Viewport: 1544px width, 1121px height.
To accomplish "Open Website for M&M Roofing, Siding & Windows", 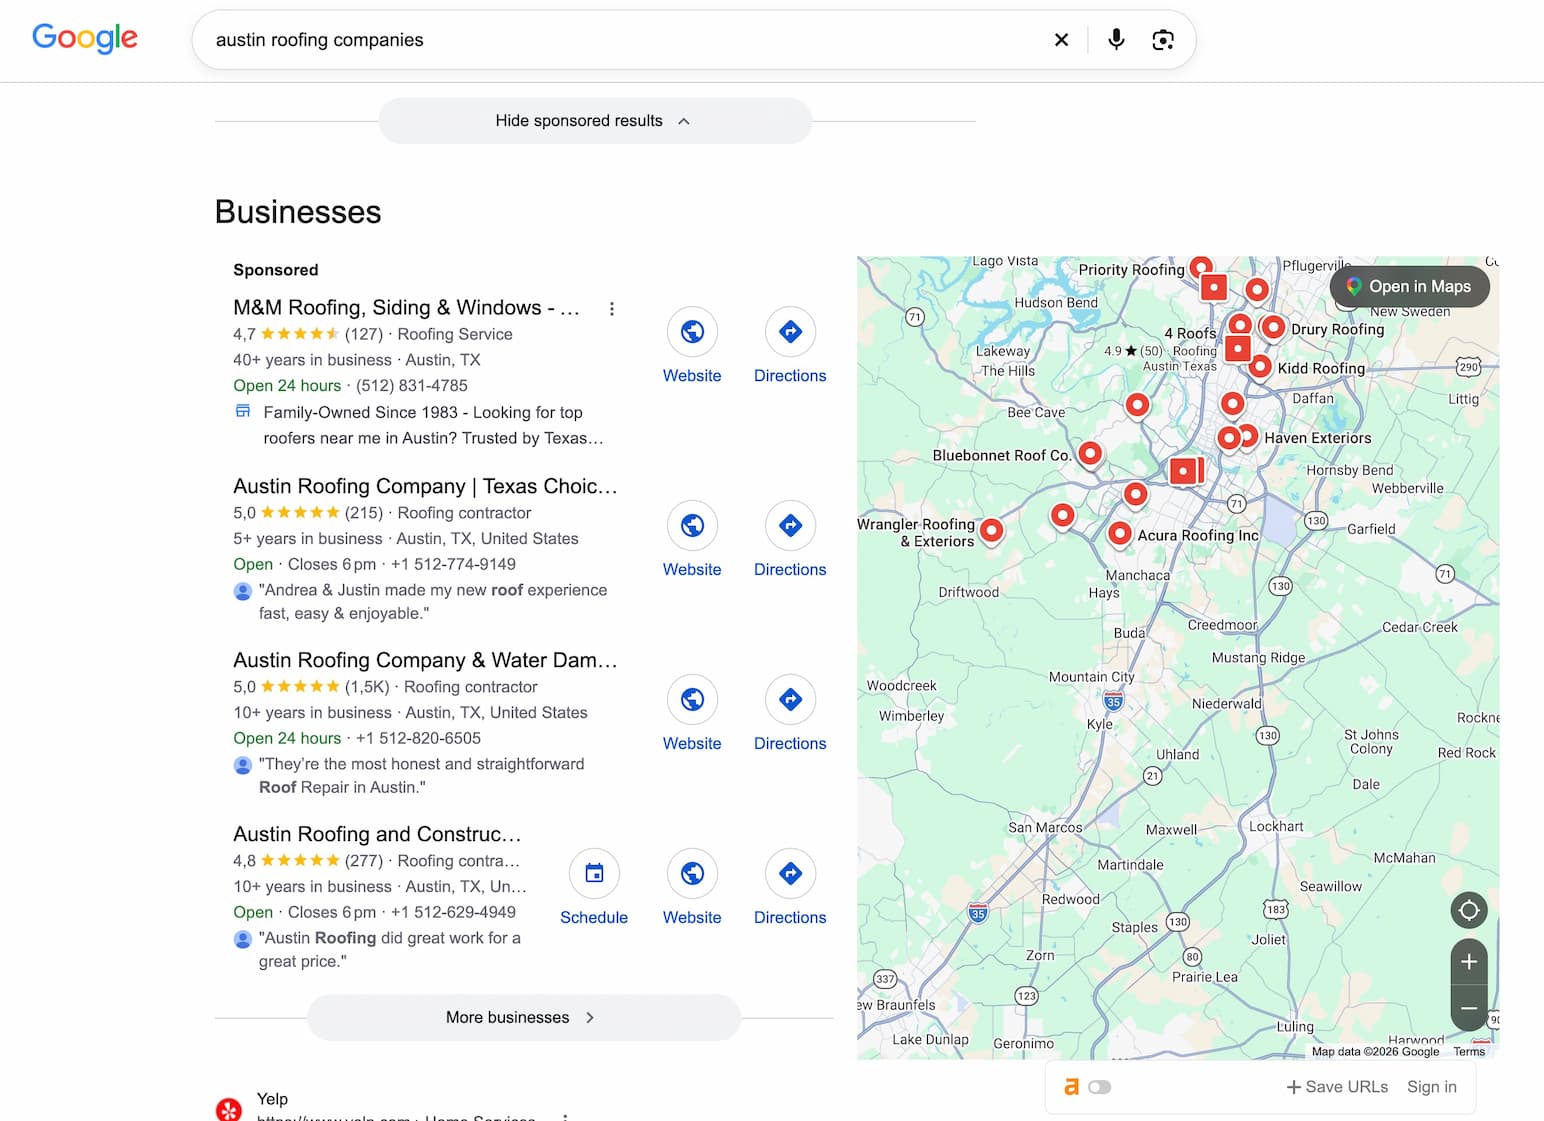I will [692, 346].
